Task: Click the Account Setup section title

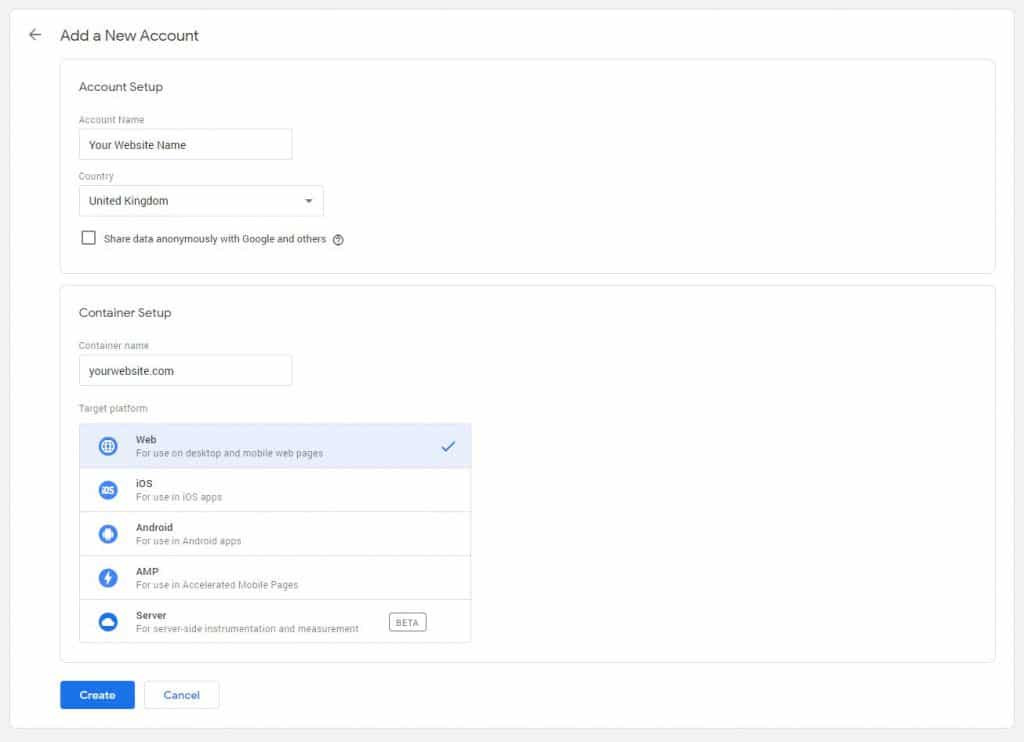Action: 121,87
